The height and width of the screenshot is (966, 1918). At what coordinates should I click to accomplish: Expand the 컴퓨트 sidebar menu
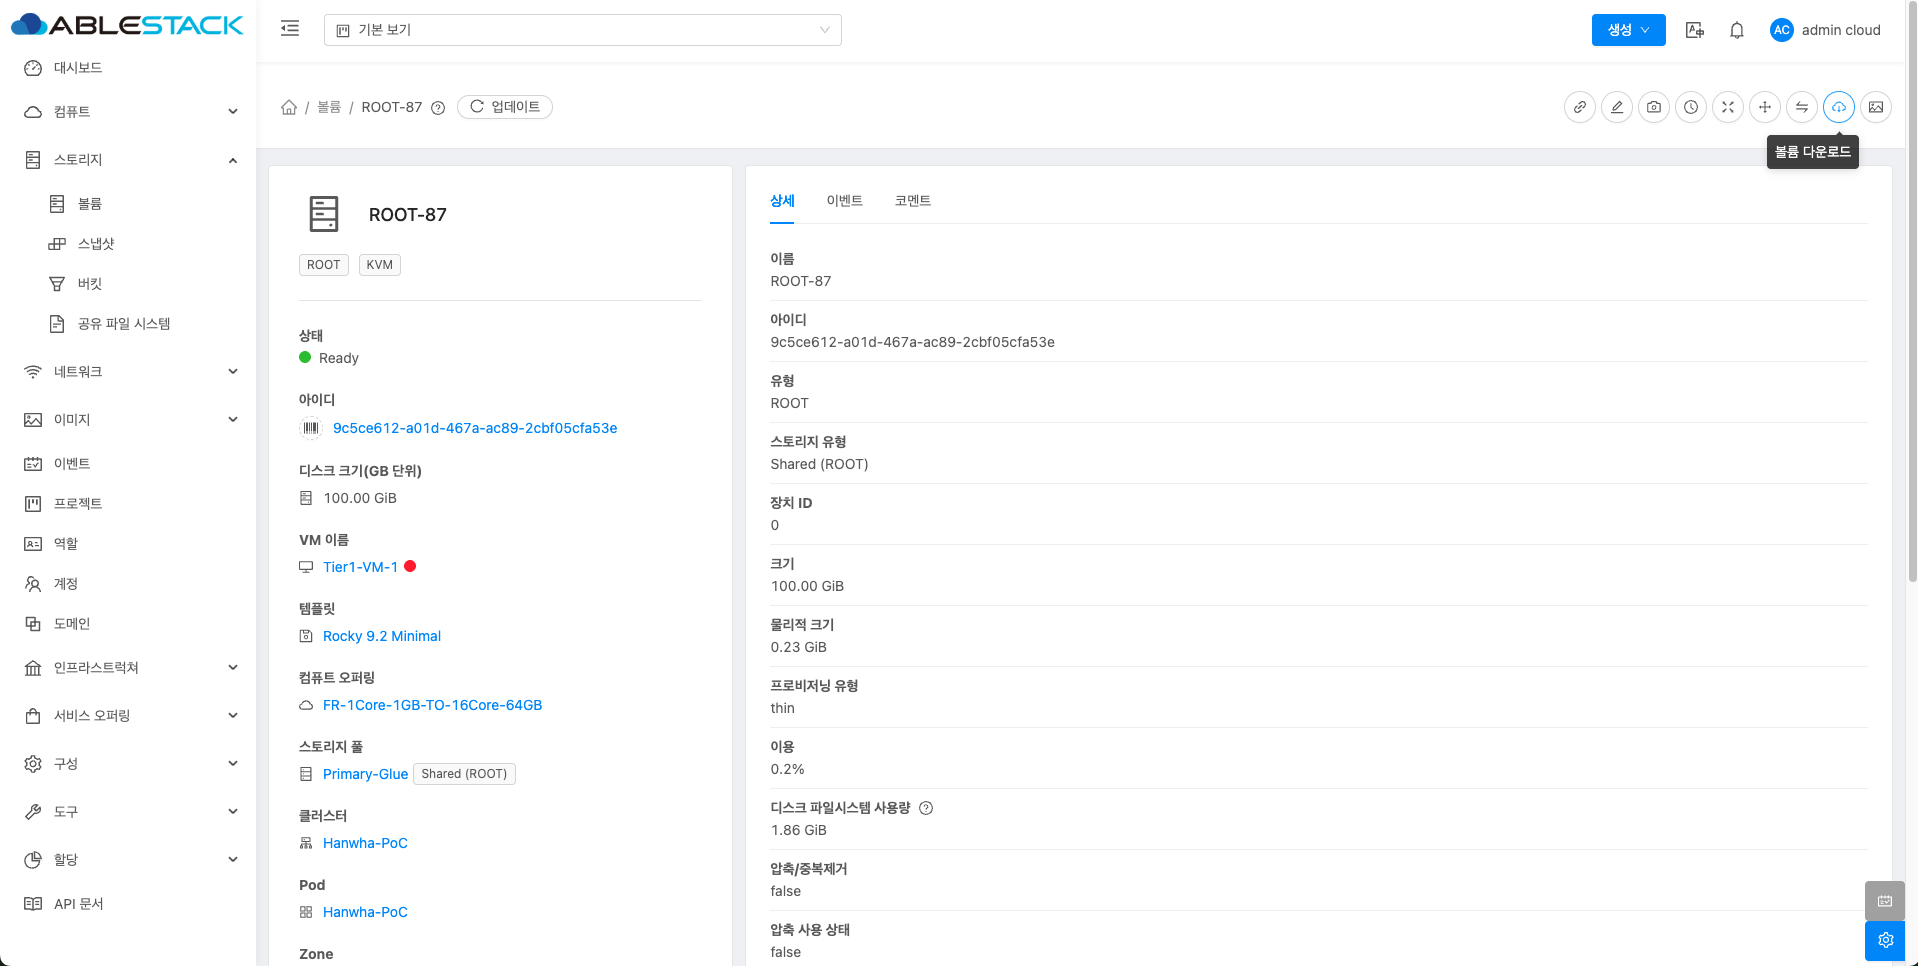point(130,112)
